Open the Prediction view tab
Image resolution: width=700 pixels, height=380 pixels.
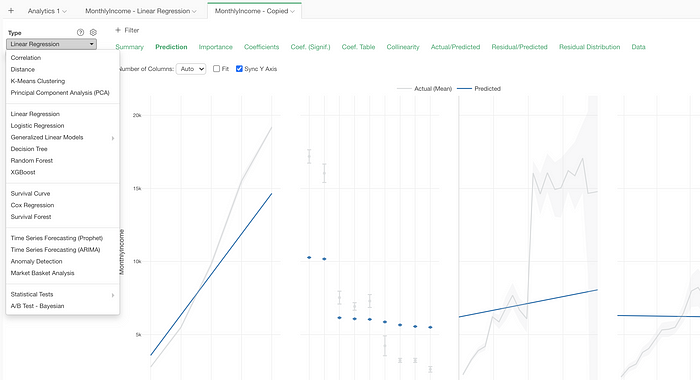(171, 47)
